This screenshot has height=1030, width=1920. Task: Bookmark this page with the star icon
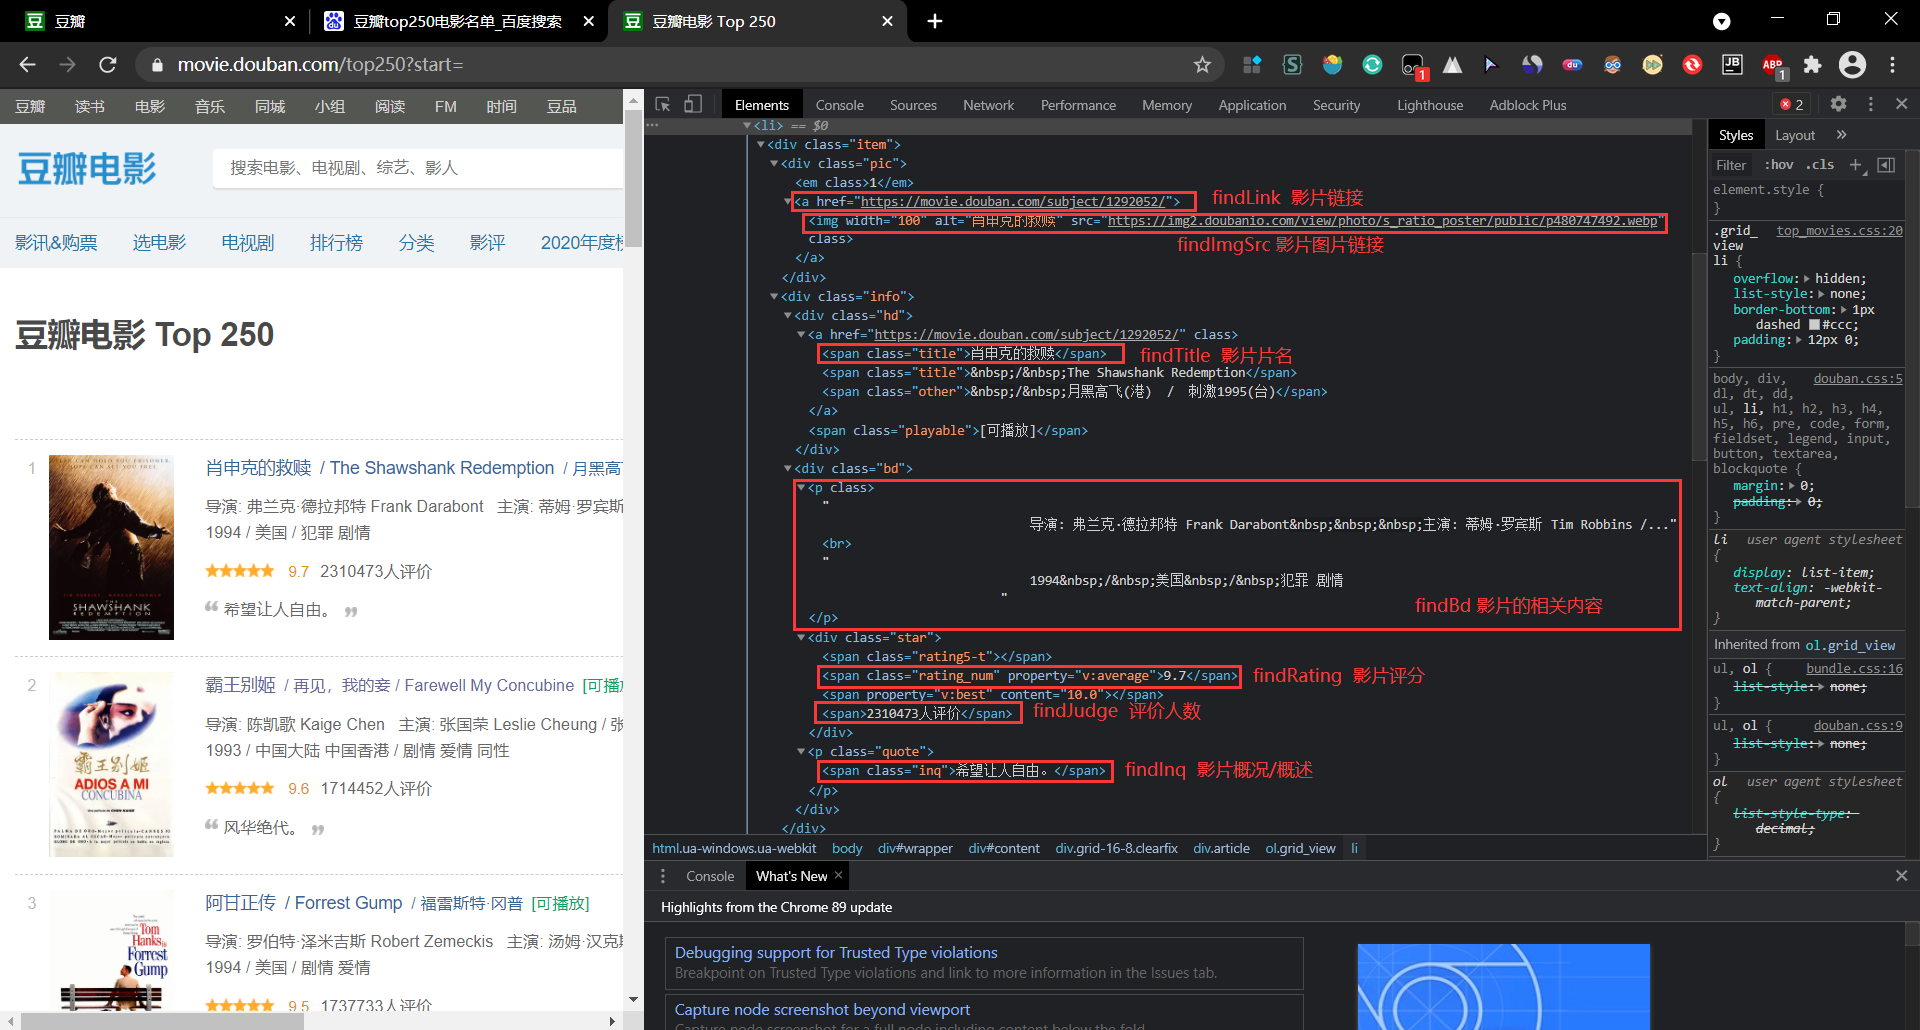[1202, 65]
